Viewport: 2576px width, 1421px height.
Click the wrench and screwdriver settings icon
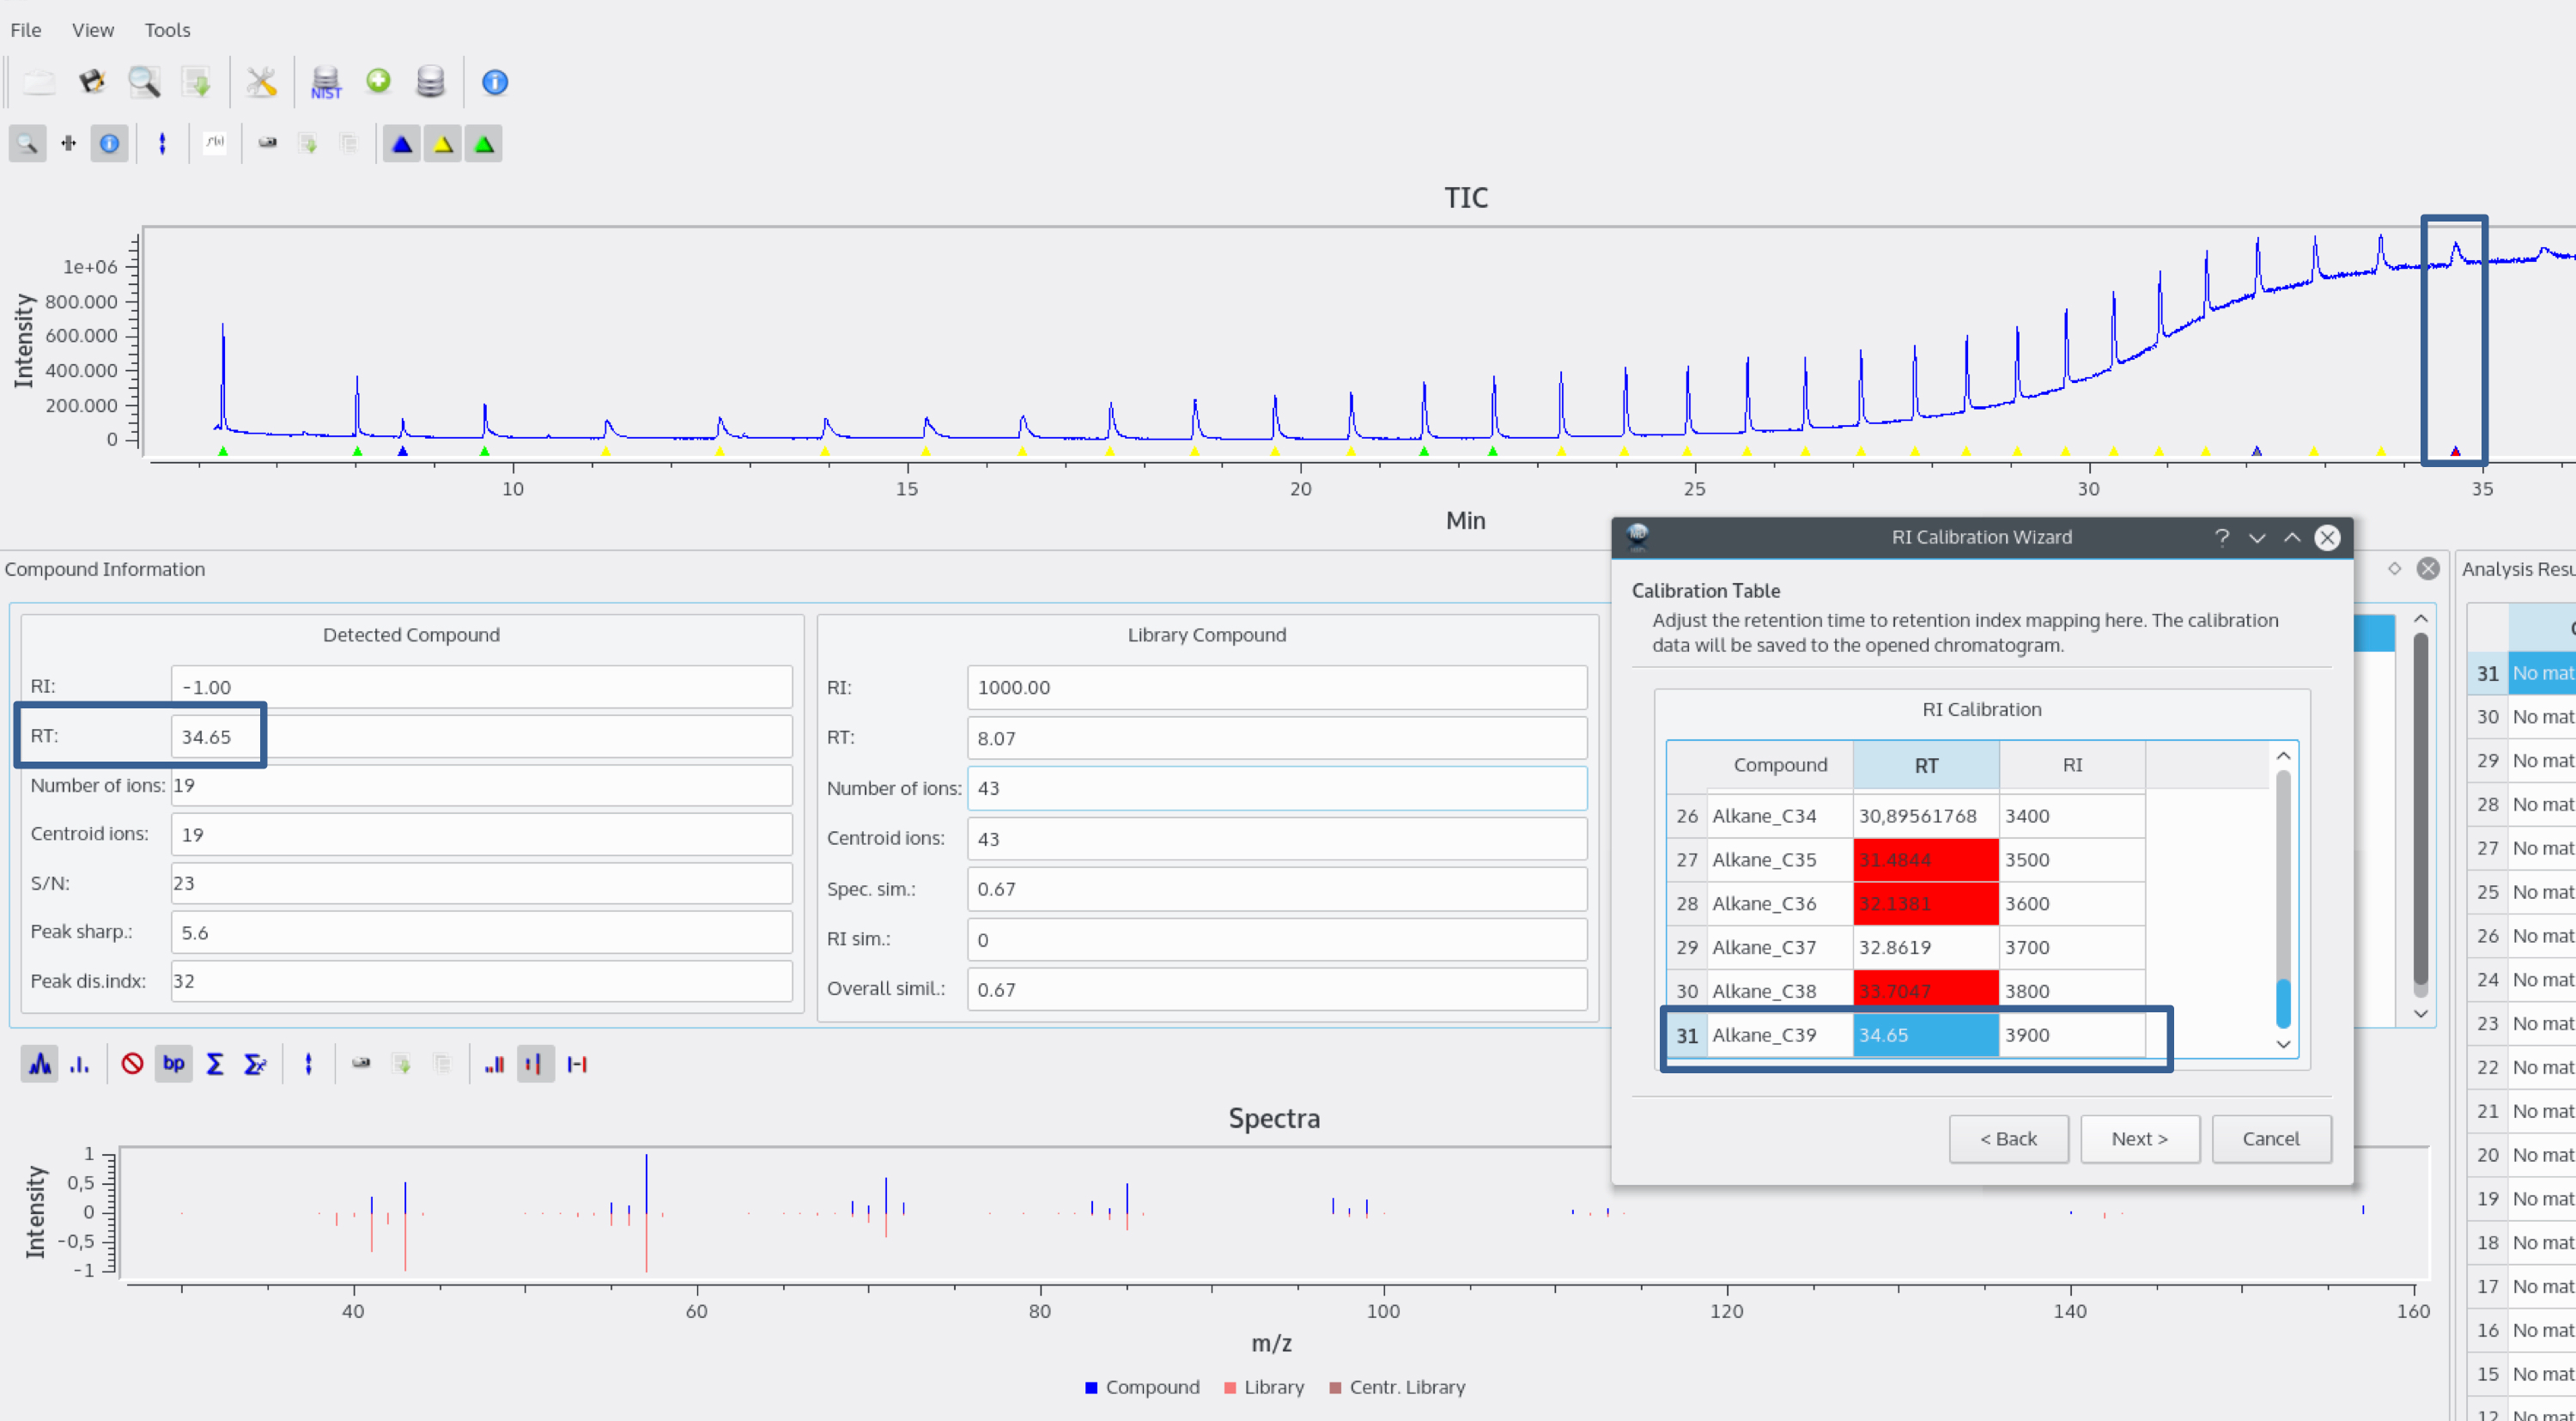(261, 82)
